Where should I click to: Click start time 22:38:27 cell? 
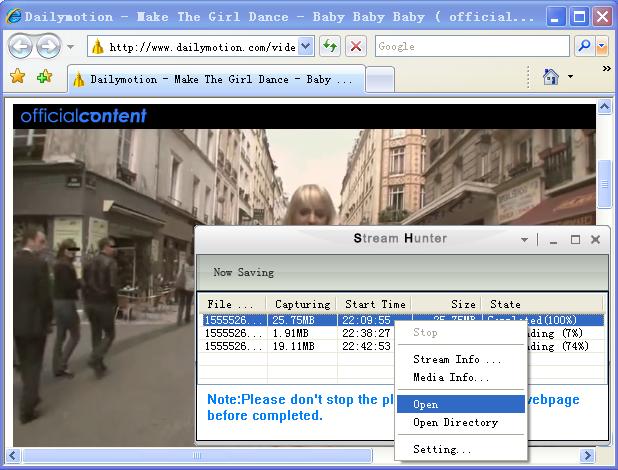click(x=366, y=333)
